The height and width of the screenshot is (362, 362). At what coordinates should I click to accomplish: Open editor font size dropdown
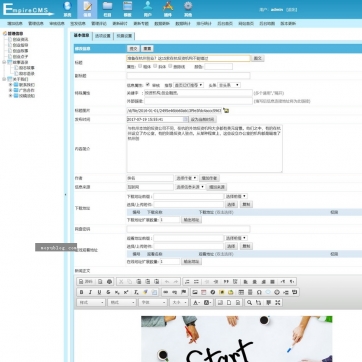[x=179, y=302]
